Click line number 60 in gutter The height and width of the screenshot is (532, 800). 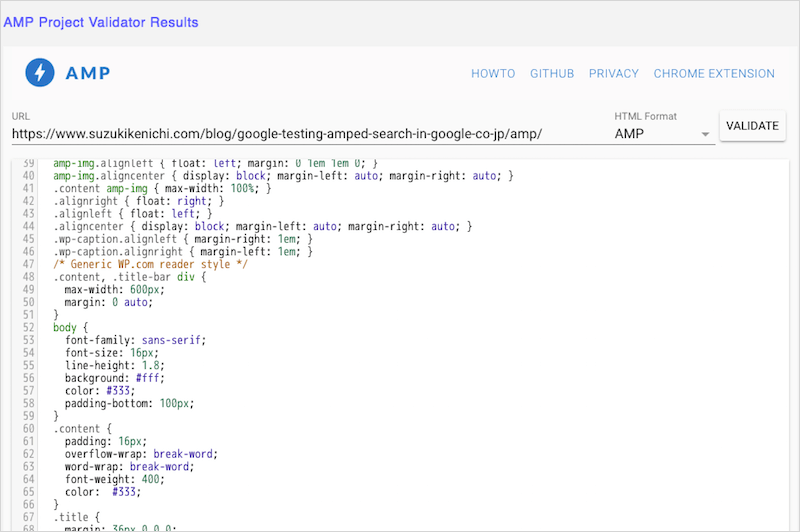29,428
